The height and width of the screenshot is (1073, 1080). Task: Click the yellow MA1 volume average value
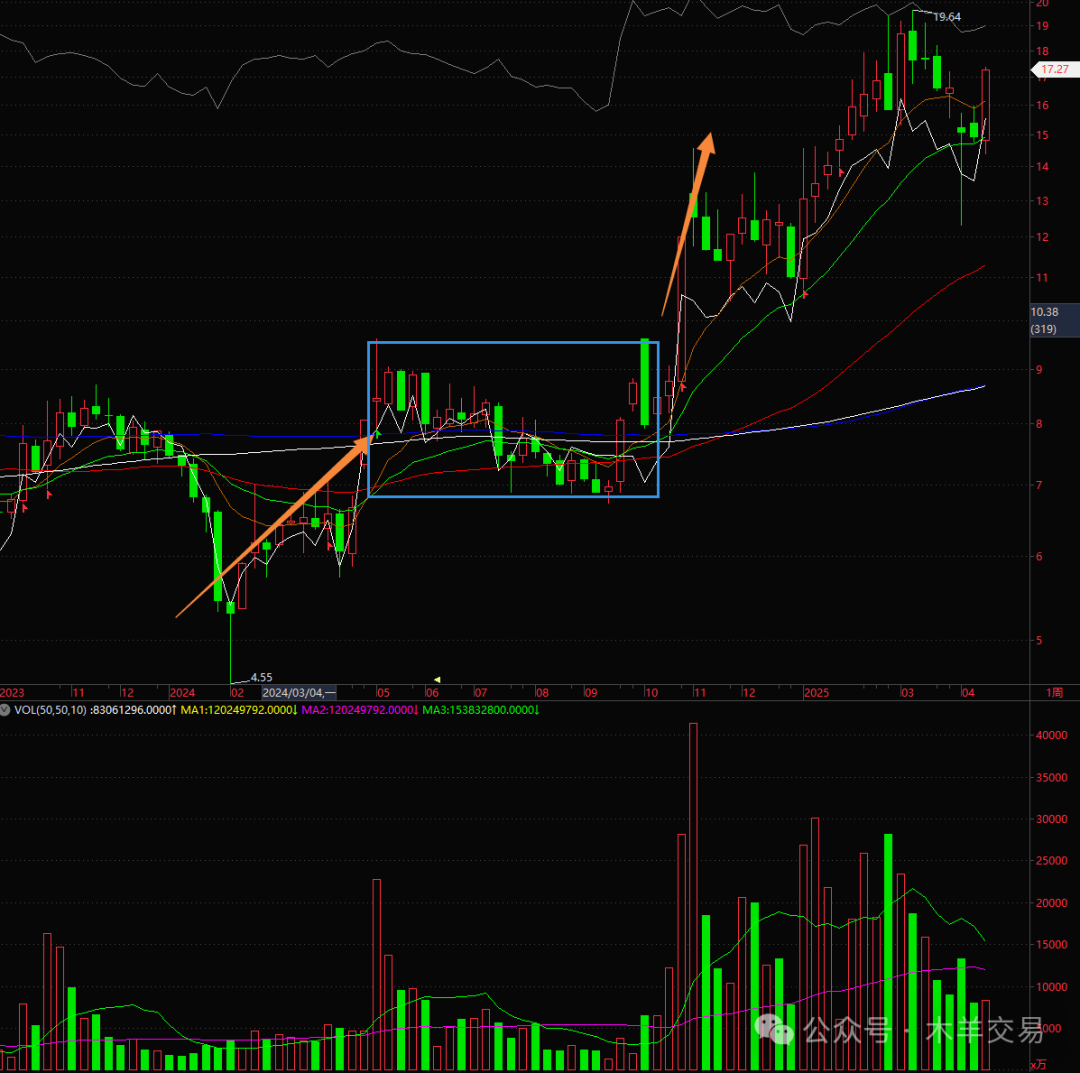239,710
